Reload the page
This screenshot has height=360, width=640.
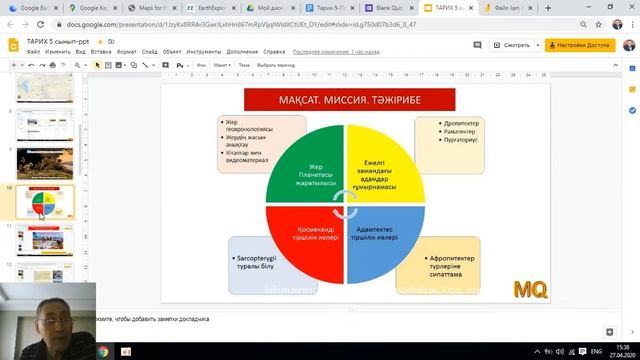[x=40, y=24]
